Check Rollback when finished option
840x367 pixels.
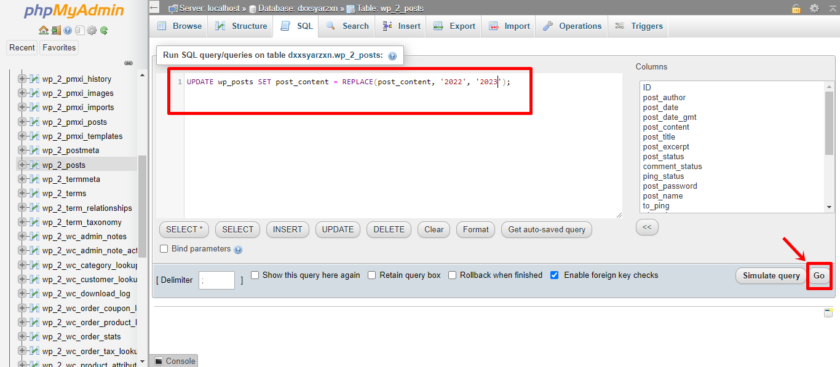[452, 275]
